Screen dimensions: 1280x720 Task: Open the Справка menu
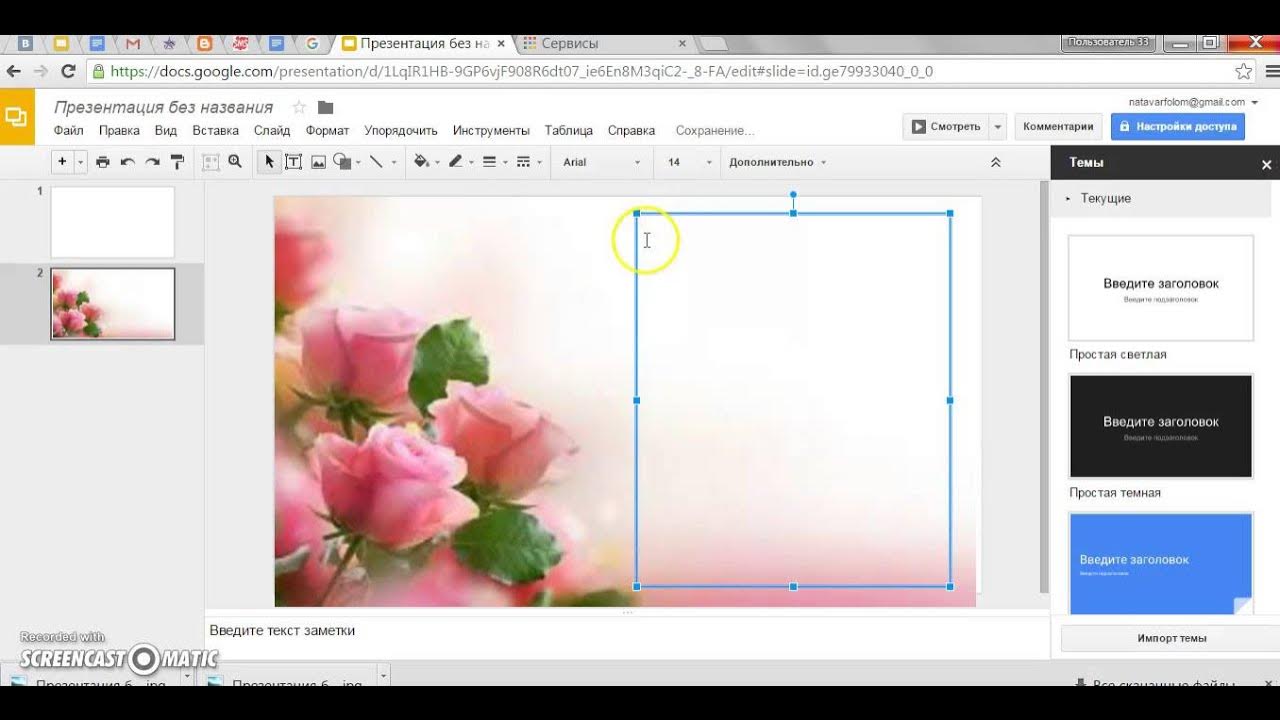[631, 130]
